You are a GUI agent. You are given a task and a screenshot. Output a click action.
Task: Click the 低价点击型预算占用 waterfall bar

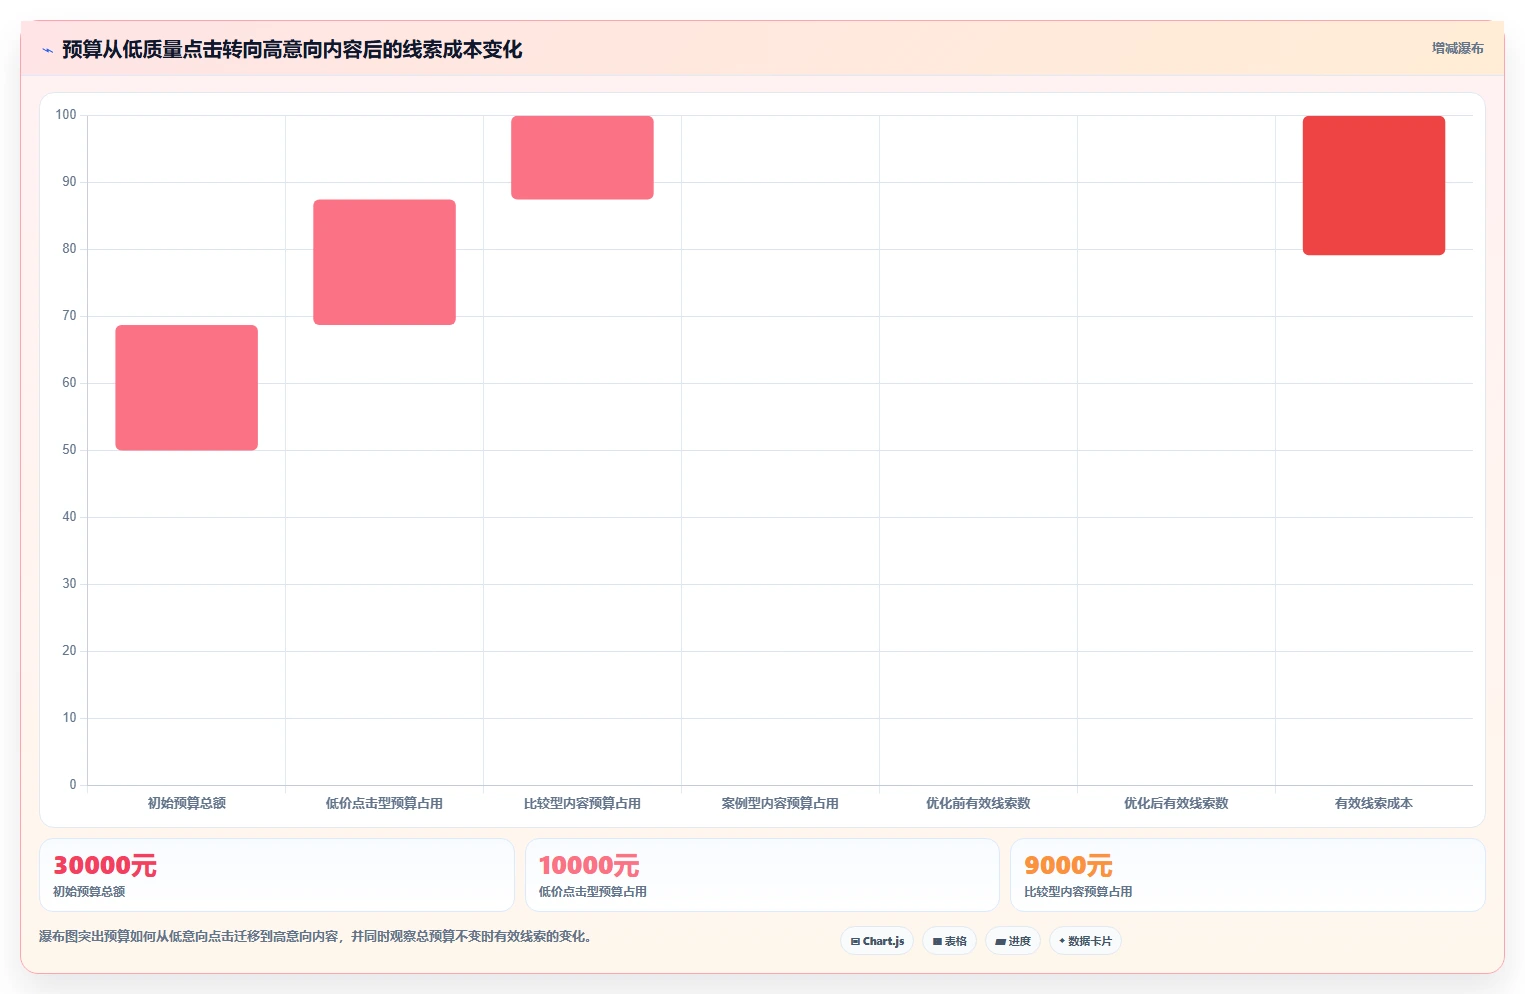click(x=384, y=262)
